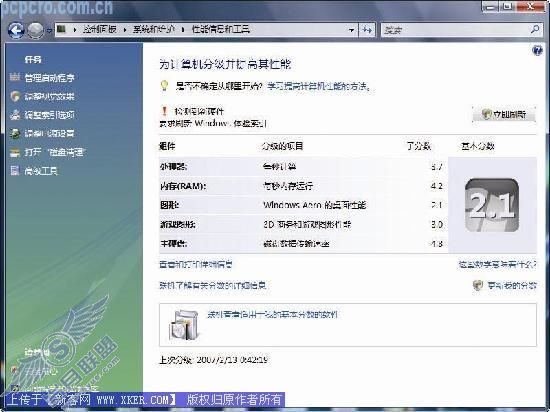Image resolution: width=550 pixels, height=412 pixels.
Task: Open the 调整视觉效果 task link
Action: pos(49,96)
